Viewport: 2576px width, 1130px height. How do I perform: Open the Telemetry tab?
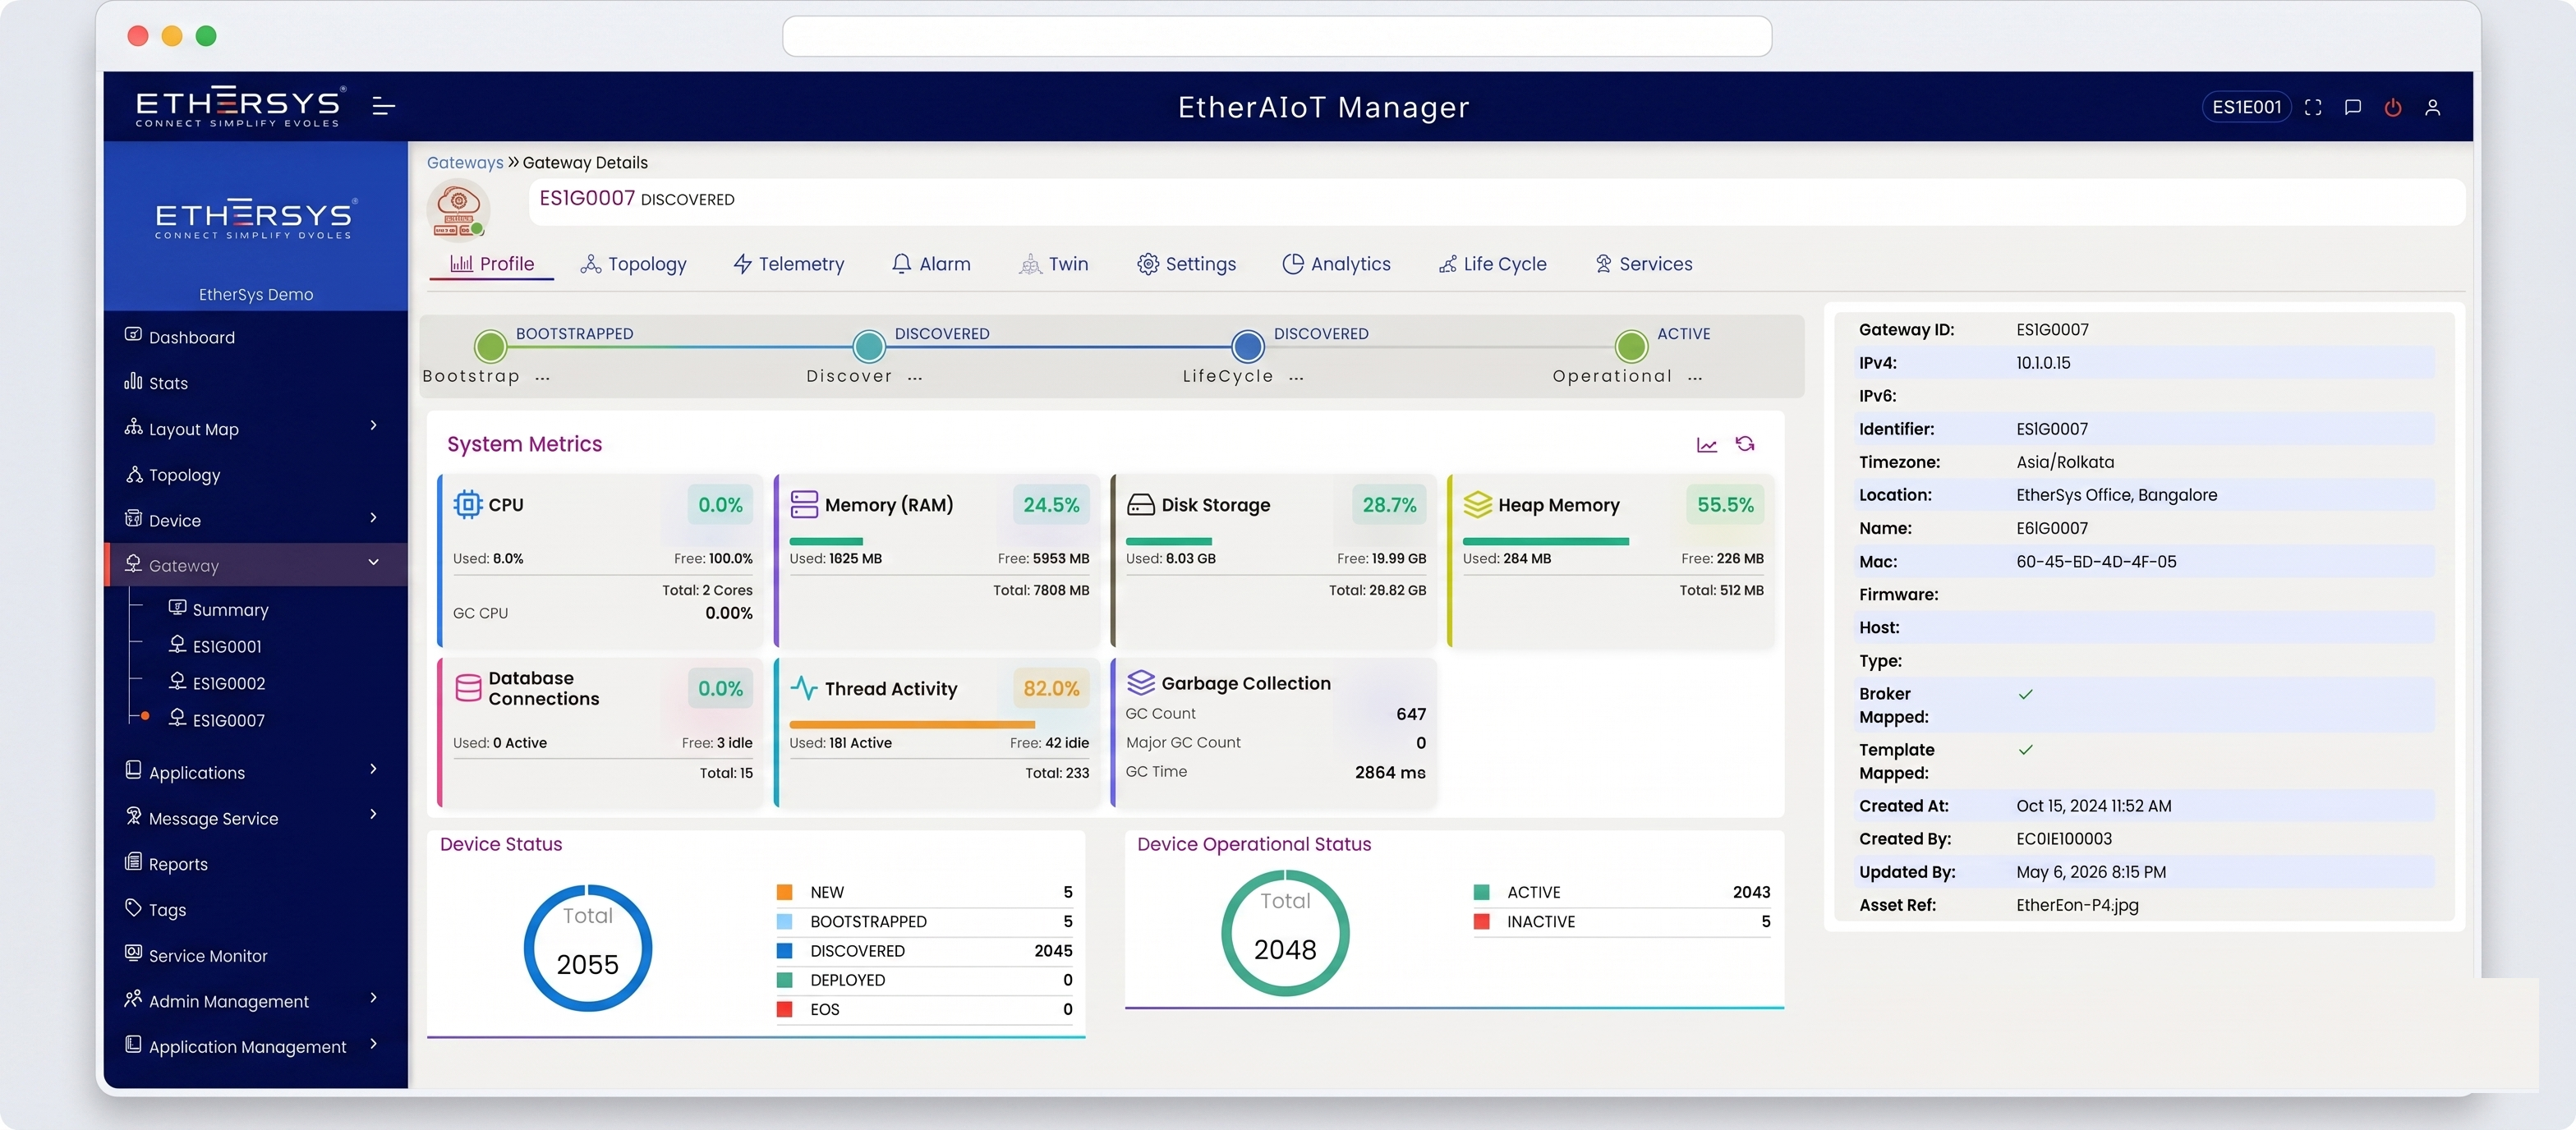point(788,264)
